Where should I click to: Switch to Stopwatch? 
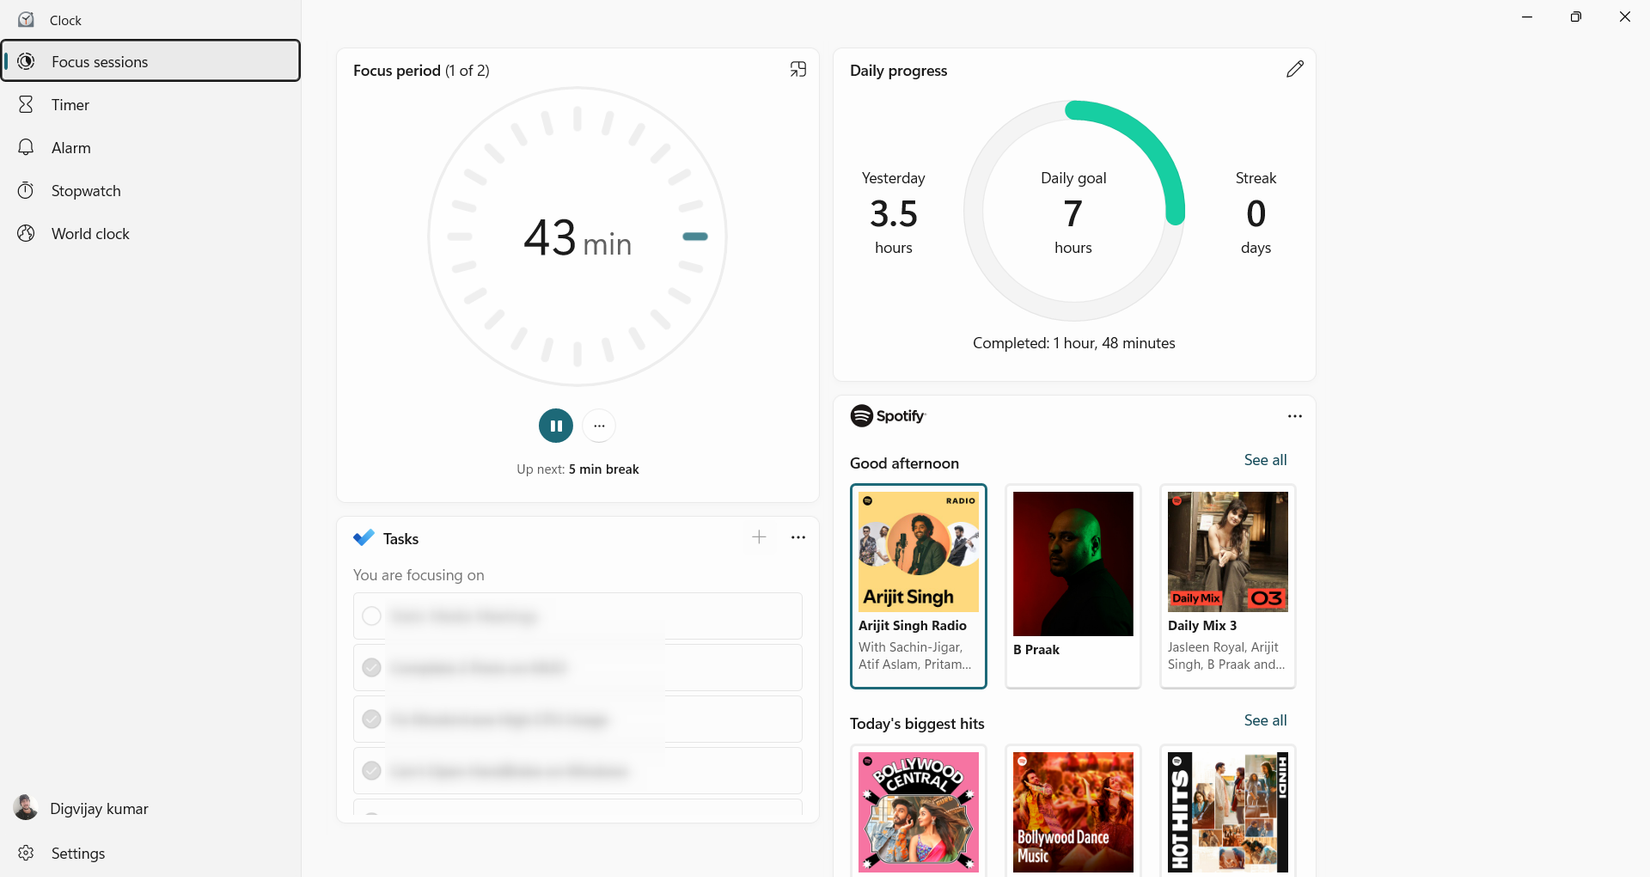tap(151, 190)
